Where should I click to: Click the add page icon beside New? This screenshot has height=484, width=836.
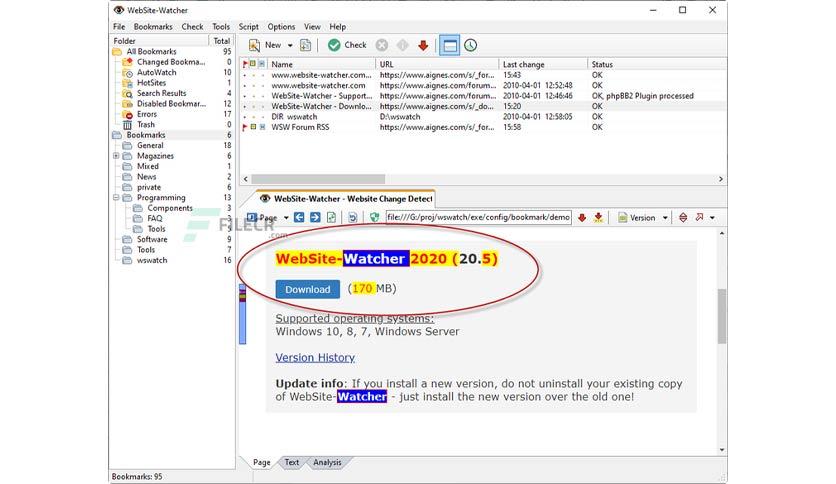306,45
